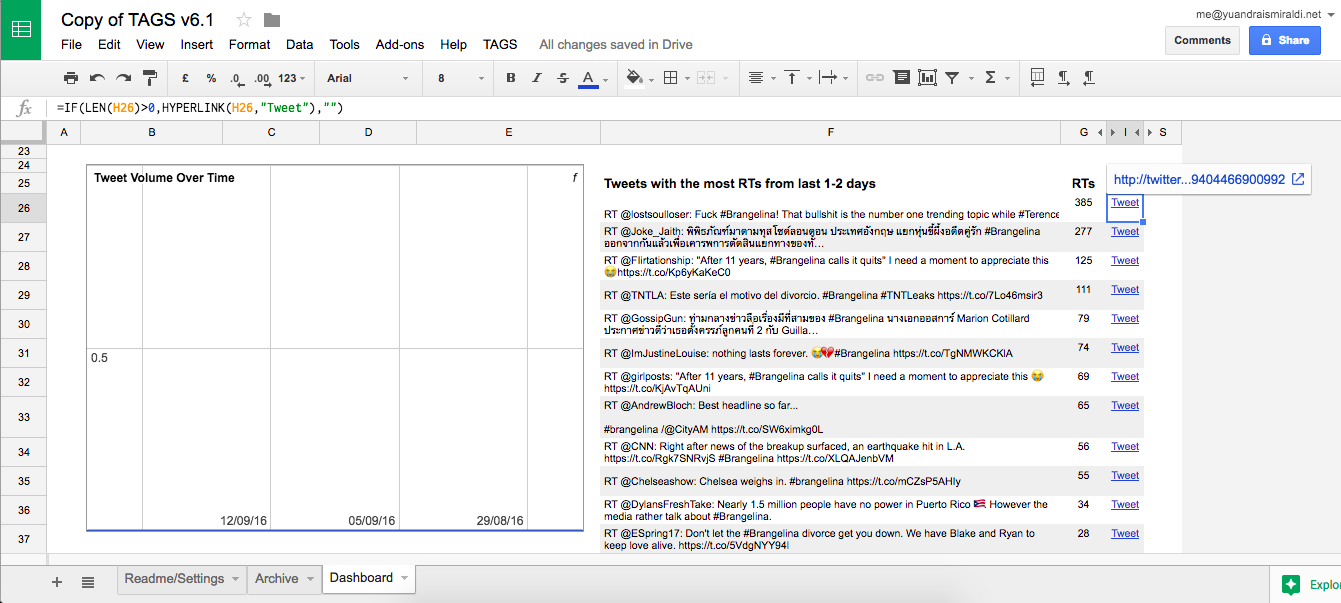This screenshot has width=1341, height=603.
Task: Set right-to-left text direction
Action: pyautogui.click(x=1089, y=77)
